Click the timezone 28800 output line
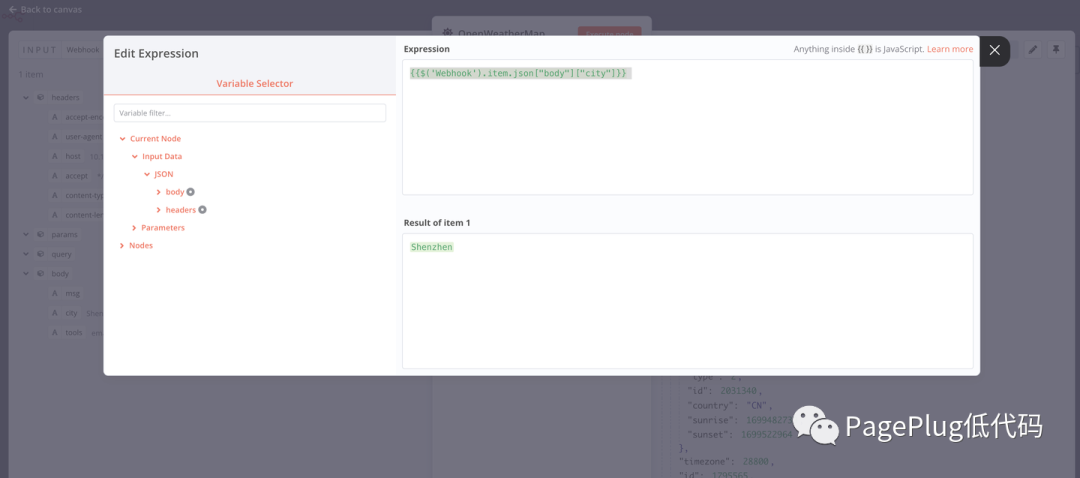The width and height of the screenshot is (1080, 478). 727,461
